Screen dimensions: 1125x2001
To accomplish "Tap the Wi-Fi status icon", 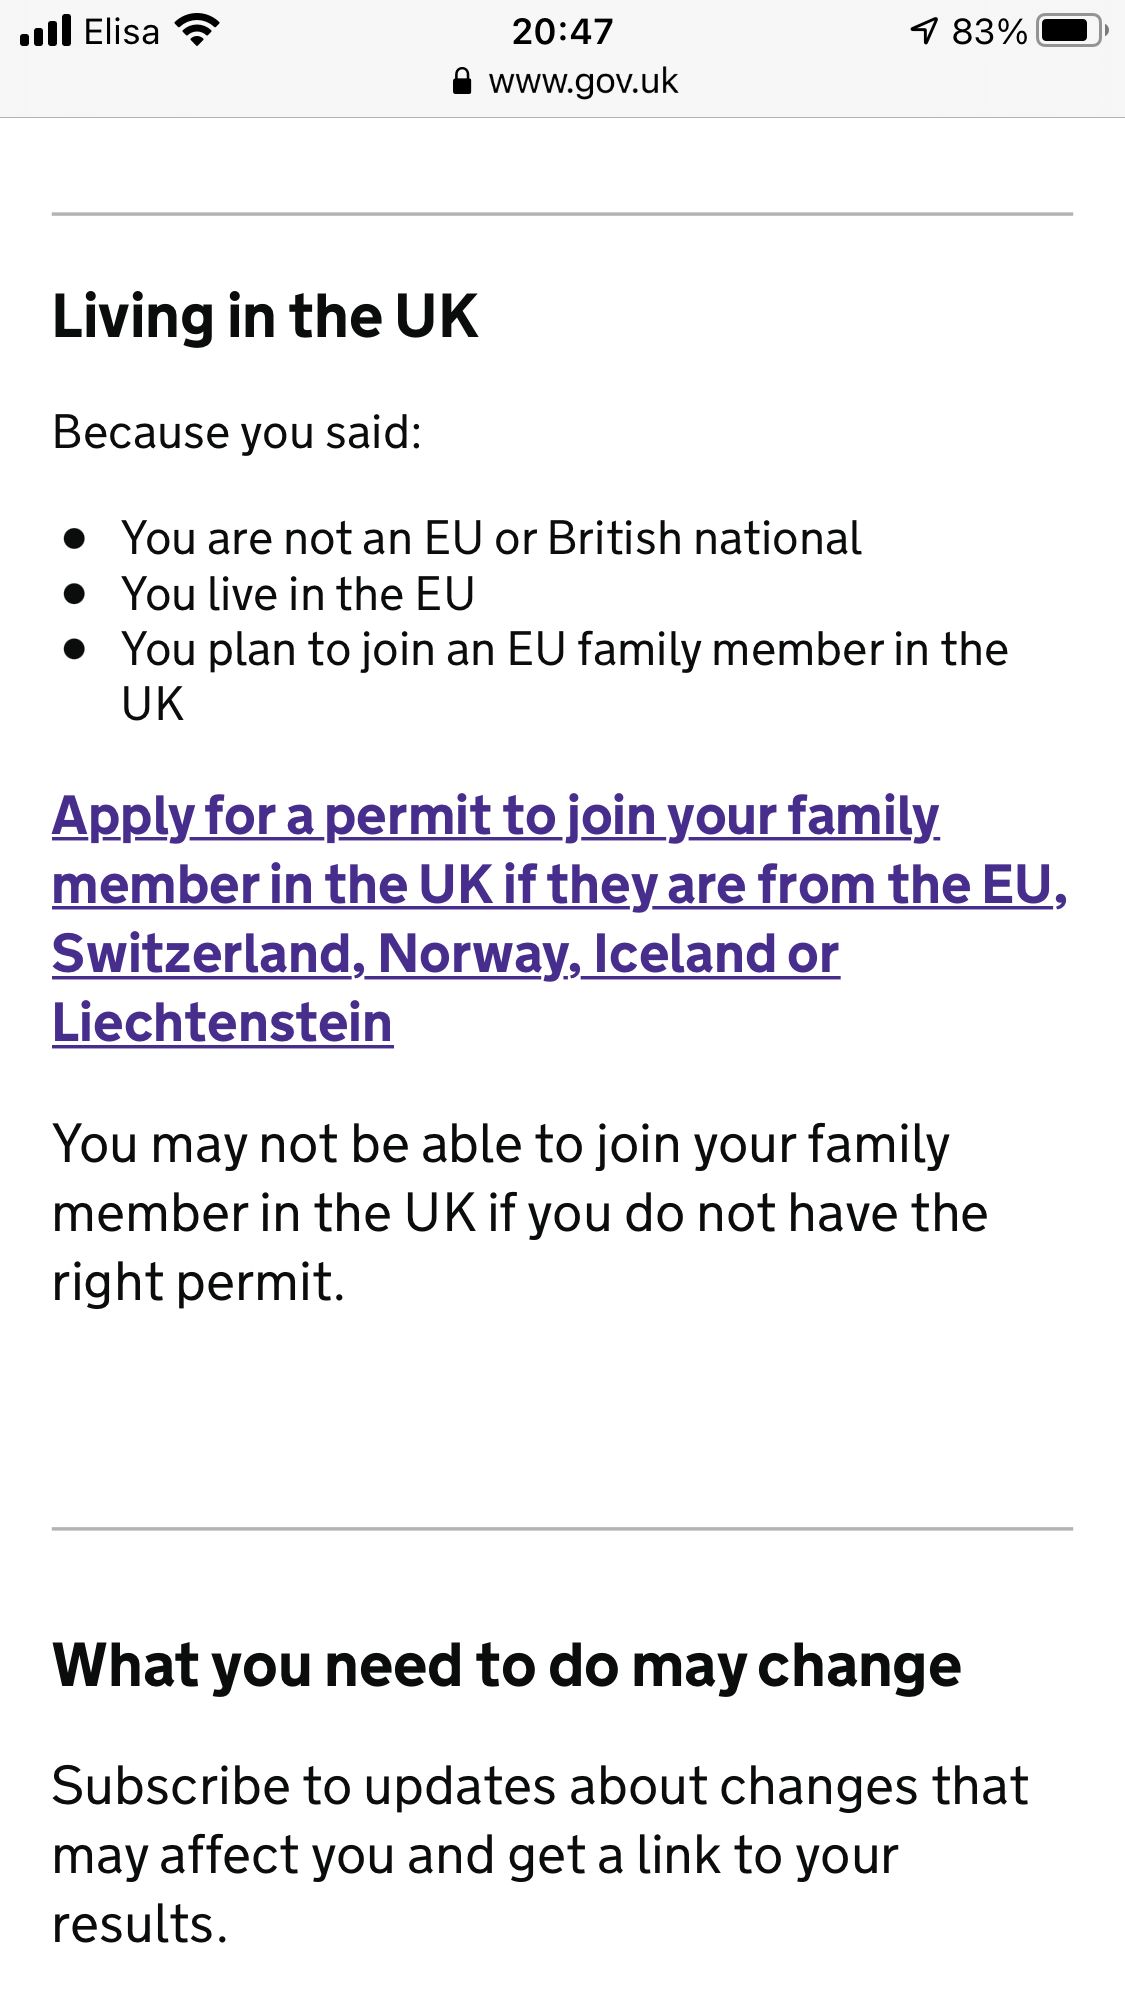I will (x=197, y=31).
